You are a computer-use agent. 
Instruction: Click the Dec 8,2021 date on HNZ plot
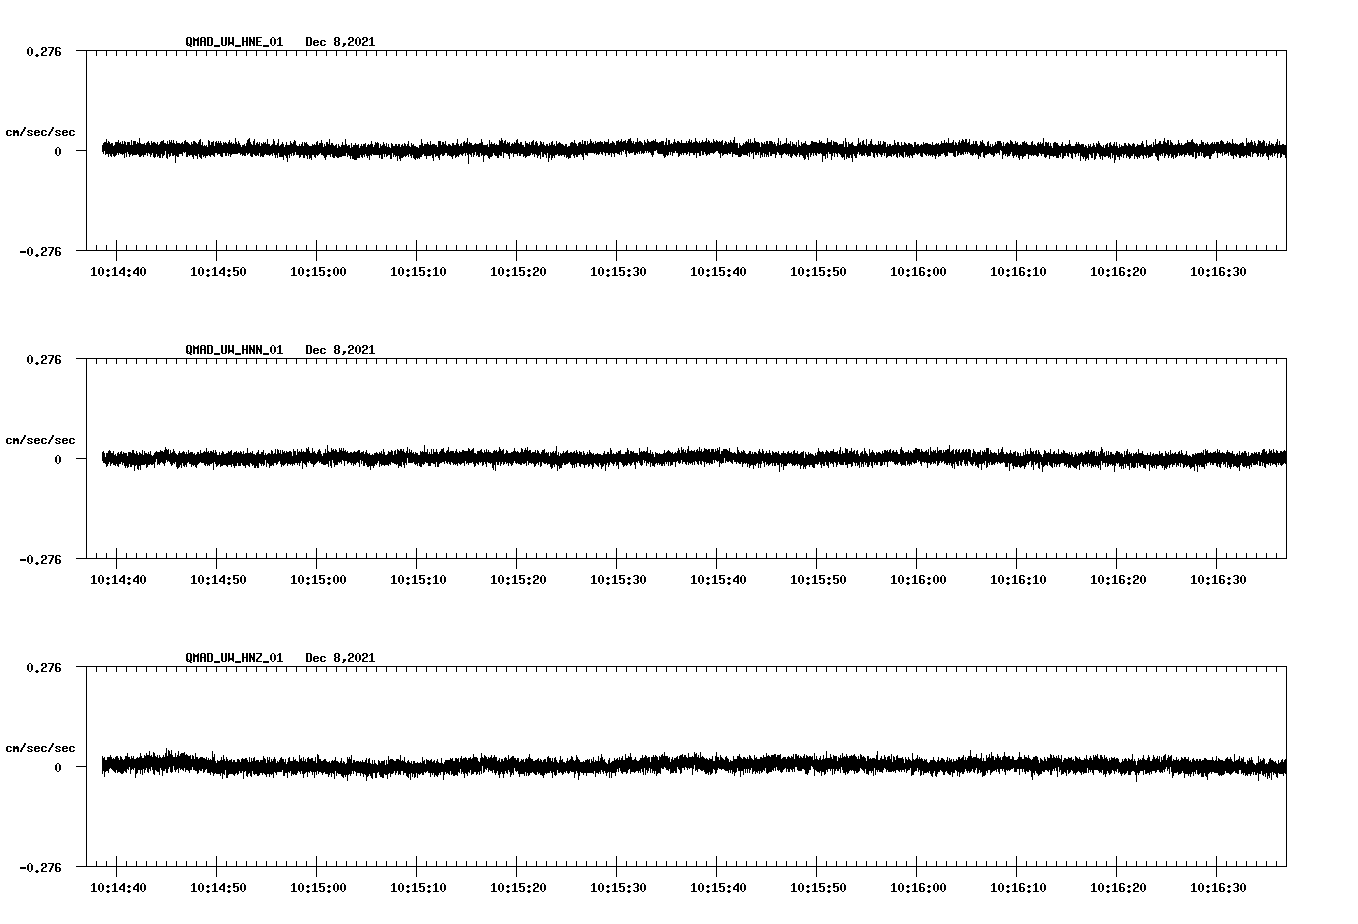(x=340, y=658)
